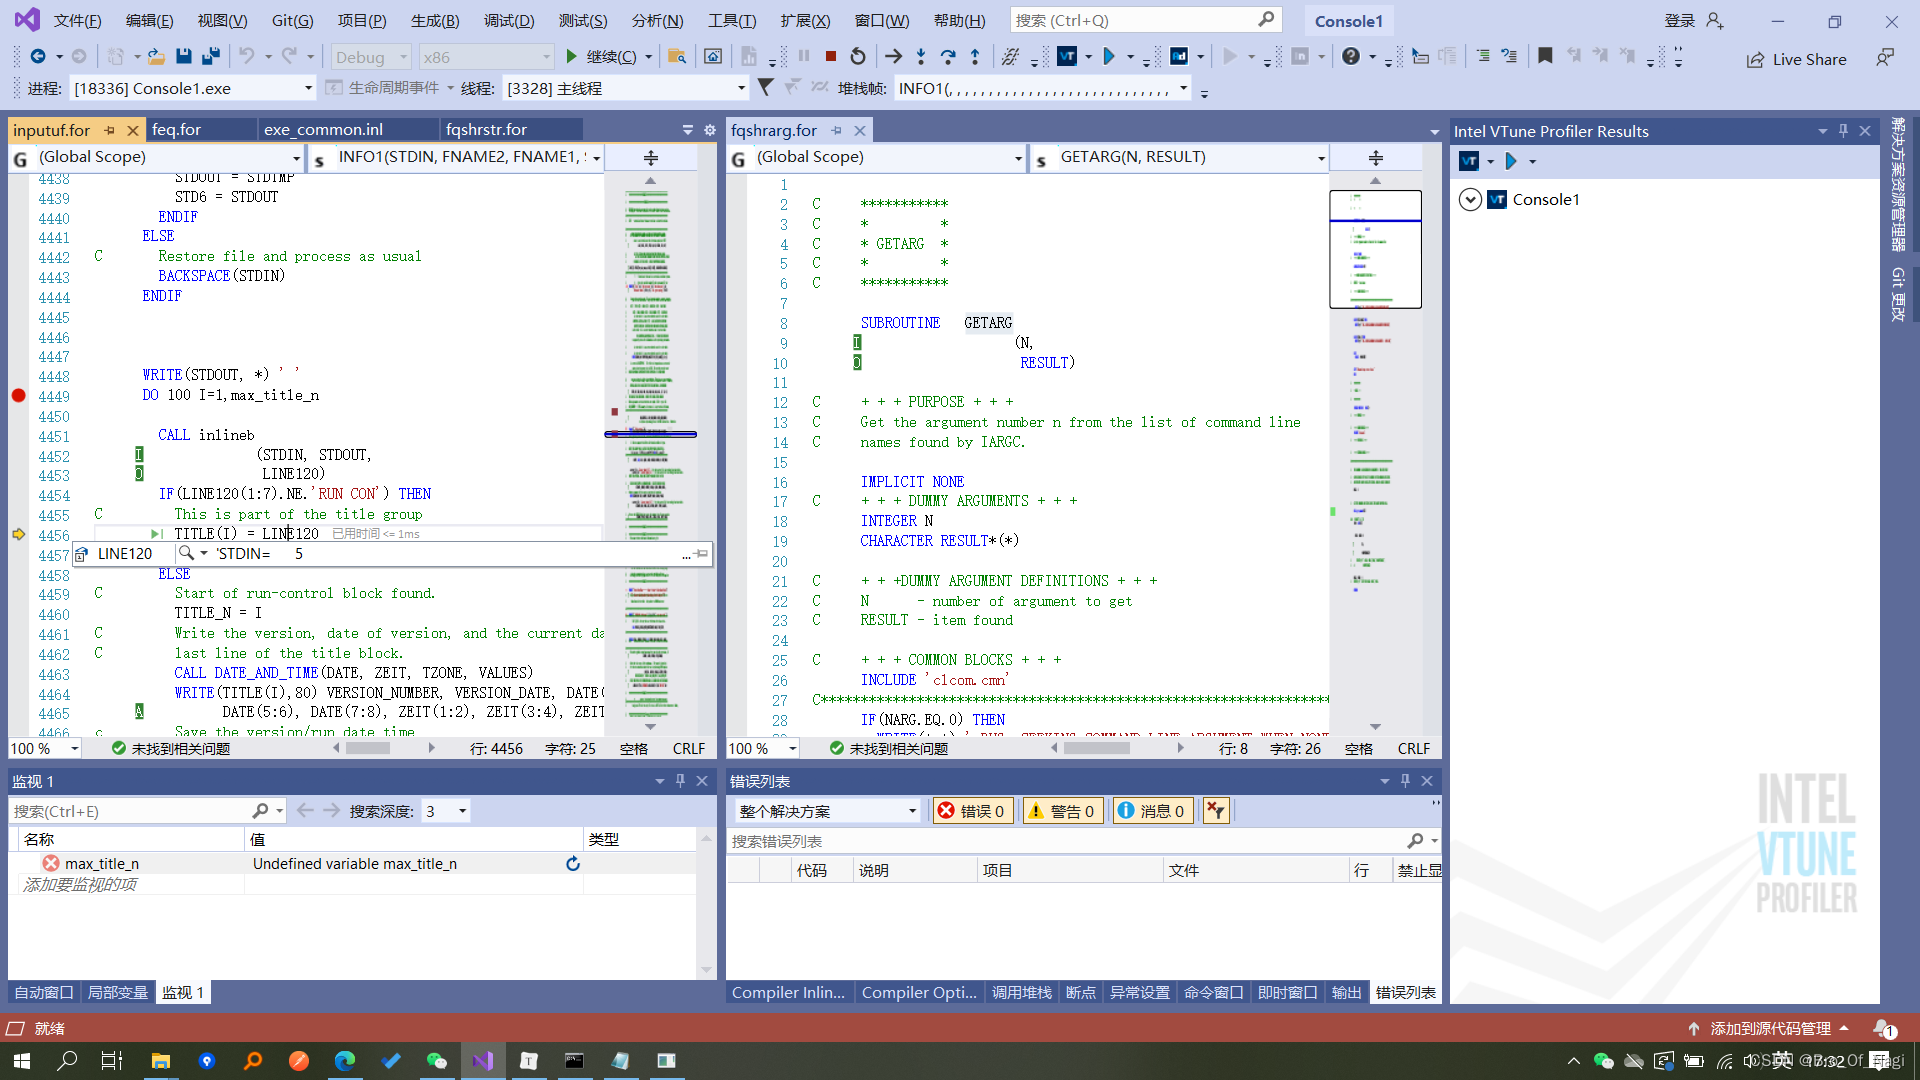The width and height of the screenshot is (1920, 1080).
Task: Toggle the breakpoint on line 4449
Action: 18,395
